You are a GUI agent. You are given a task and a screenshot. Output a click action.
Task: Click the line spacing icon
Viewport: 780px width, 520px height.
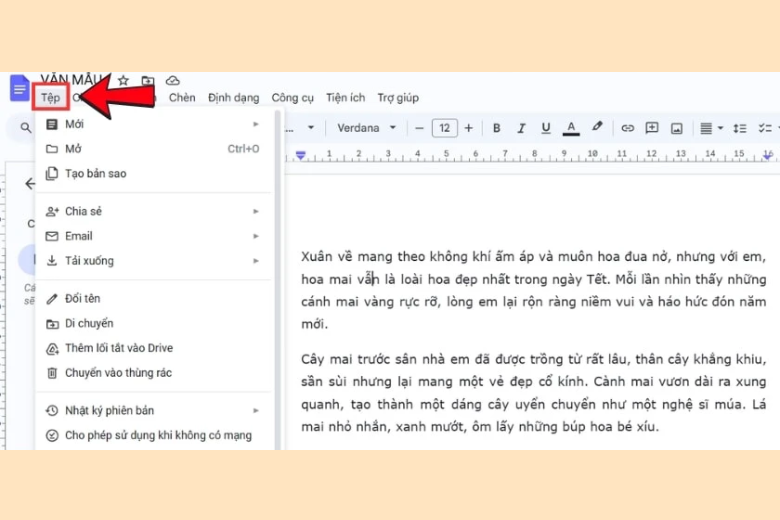click(x=740, y=128)
